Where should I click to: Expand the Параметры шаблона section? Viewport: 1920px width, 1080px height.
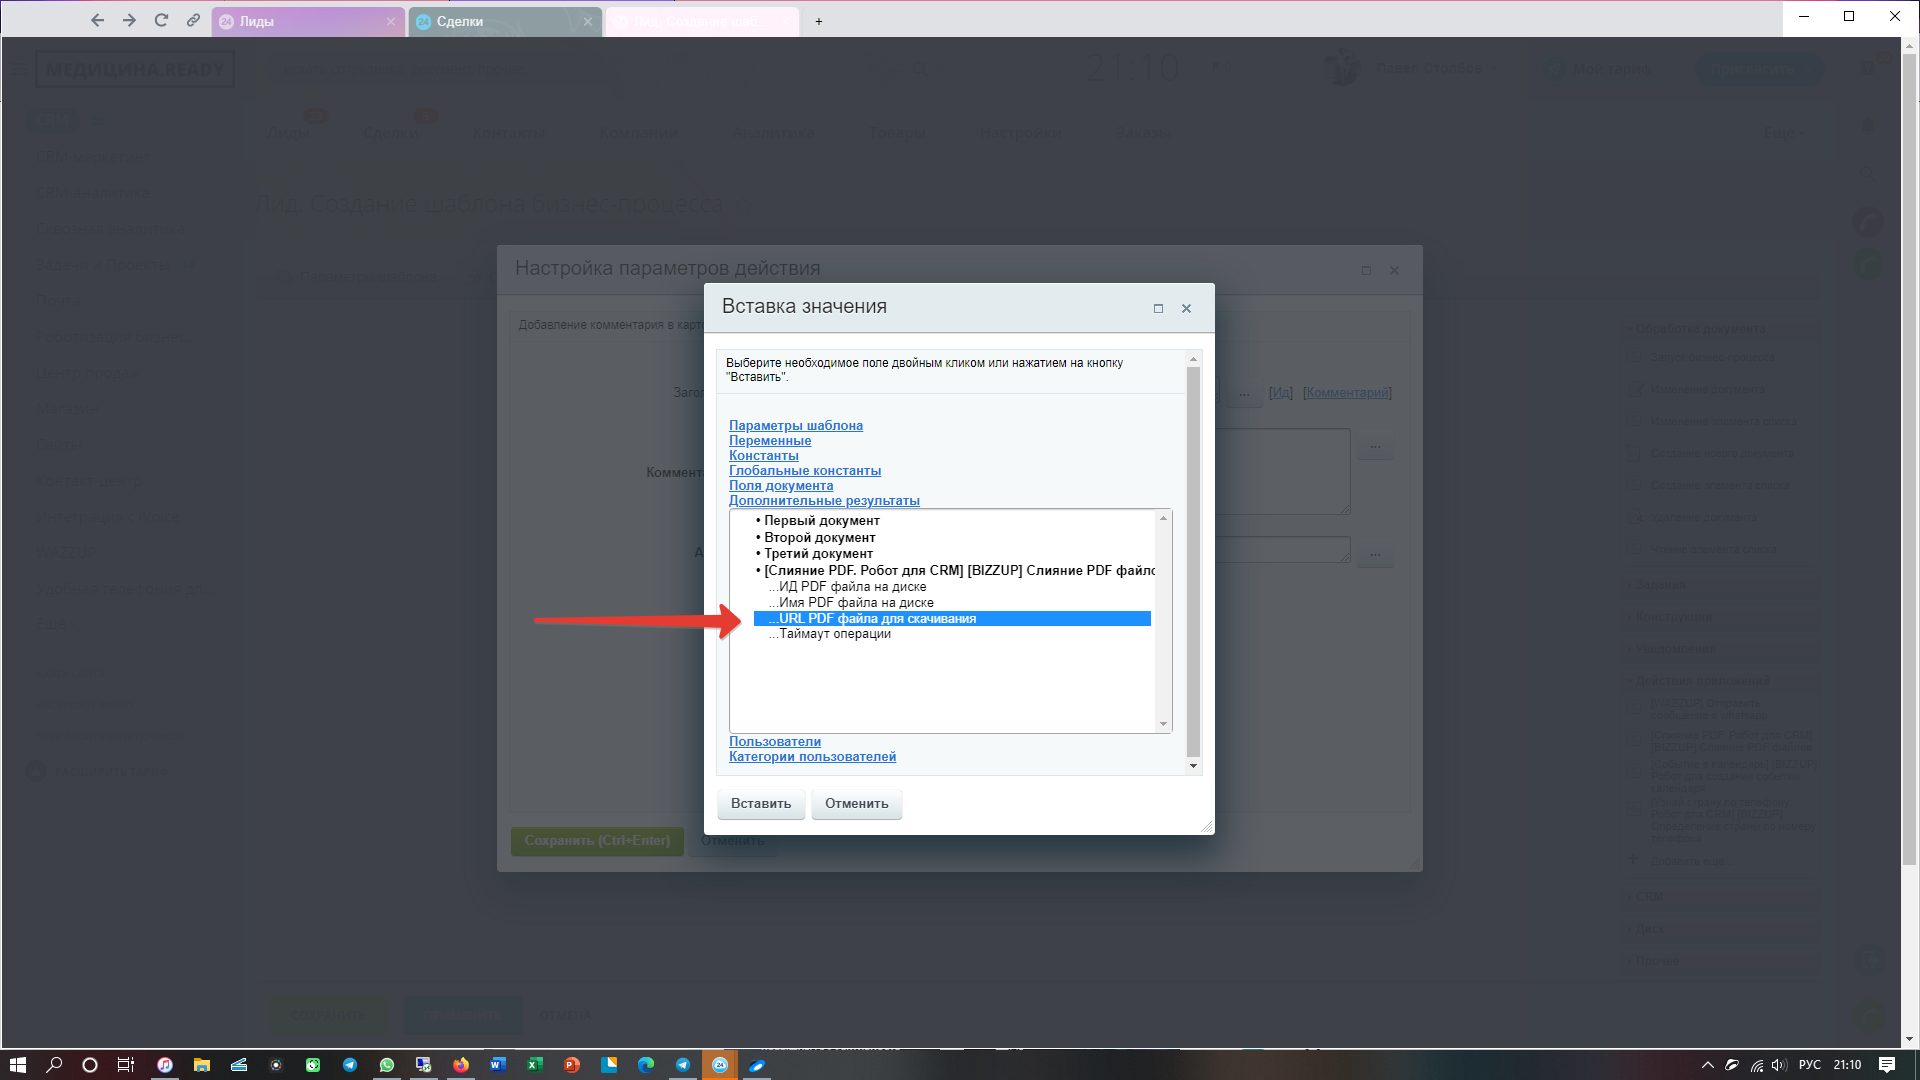click(x=795, y=425)
